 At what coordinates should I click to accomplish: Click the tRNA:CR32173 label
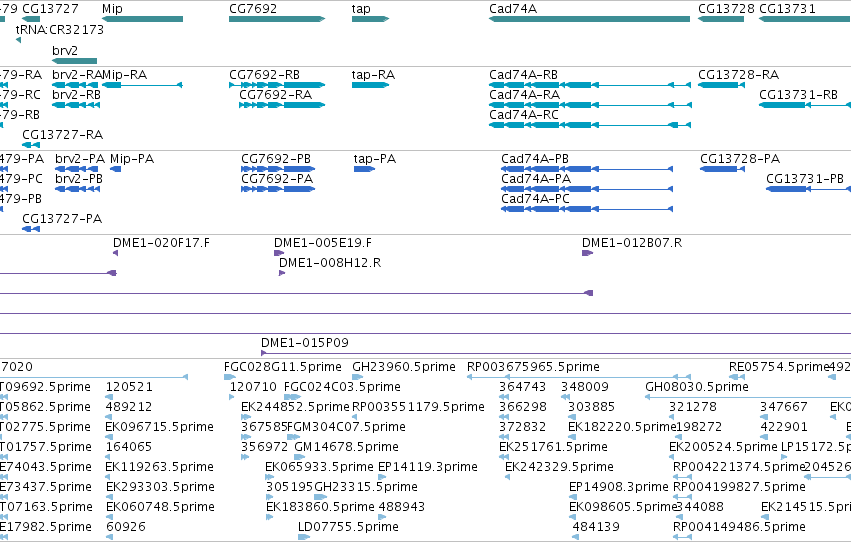point(60,30)
